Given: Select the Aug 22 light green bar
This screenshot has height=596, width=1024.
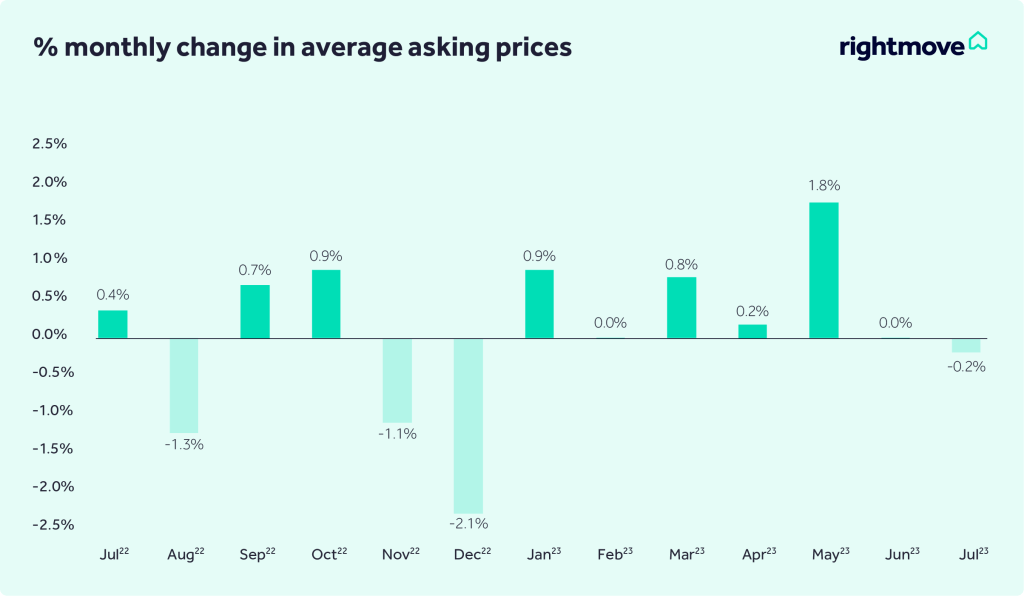Looking at the screenshot, I should pyautogui.click(x=184, y=385).
